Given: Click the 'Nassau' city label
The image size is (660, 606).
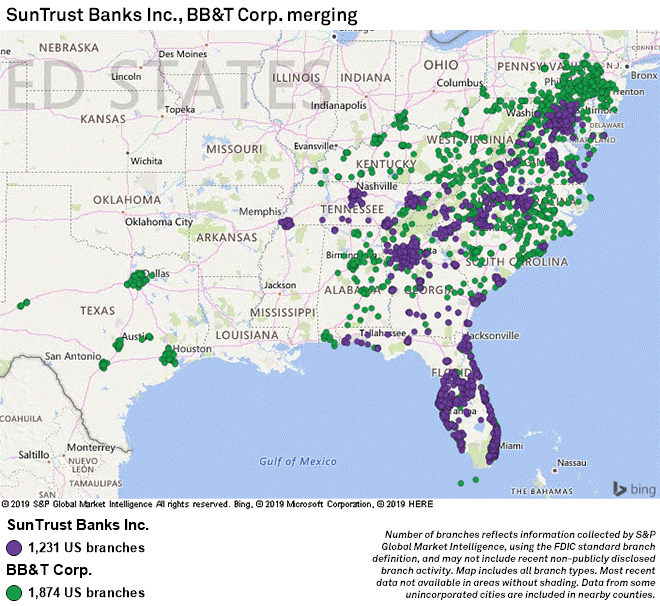Looking at the screenshot, I should [572, 463].
